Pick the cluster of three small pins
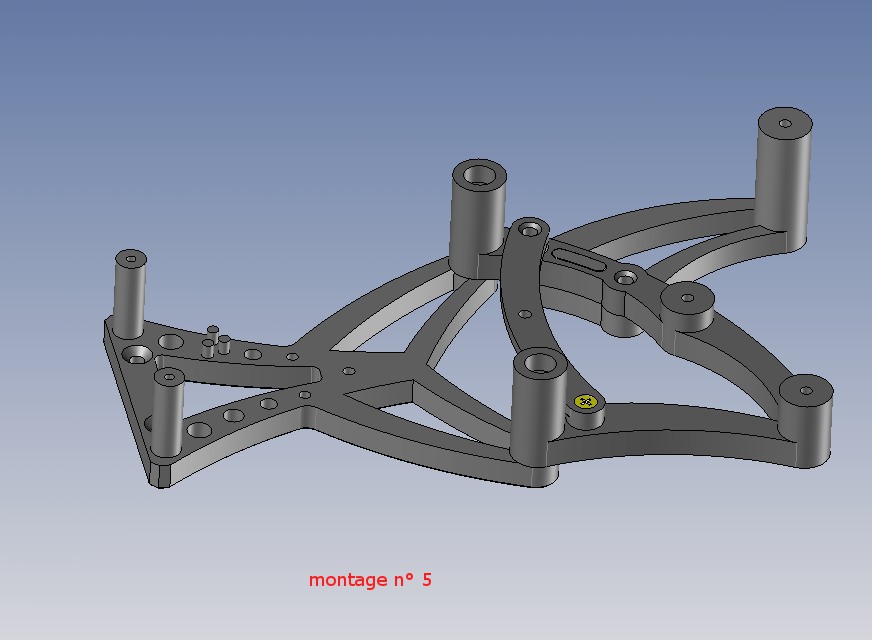 (216, 341)
